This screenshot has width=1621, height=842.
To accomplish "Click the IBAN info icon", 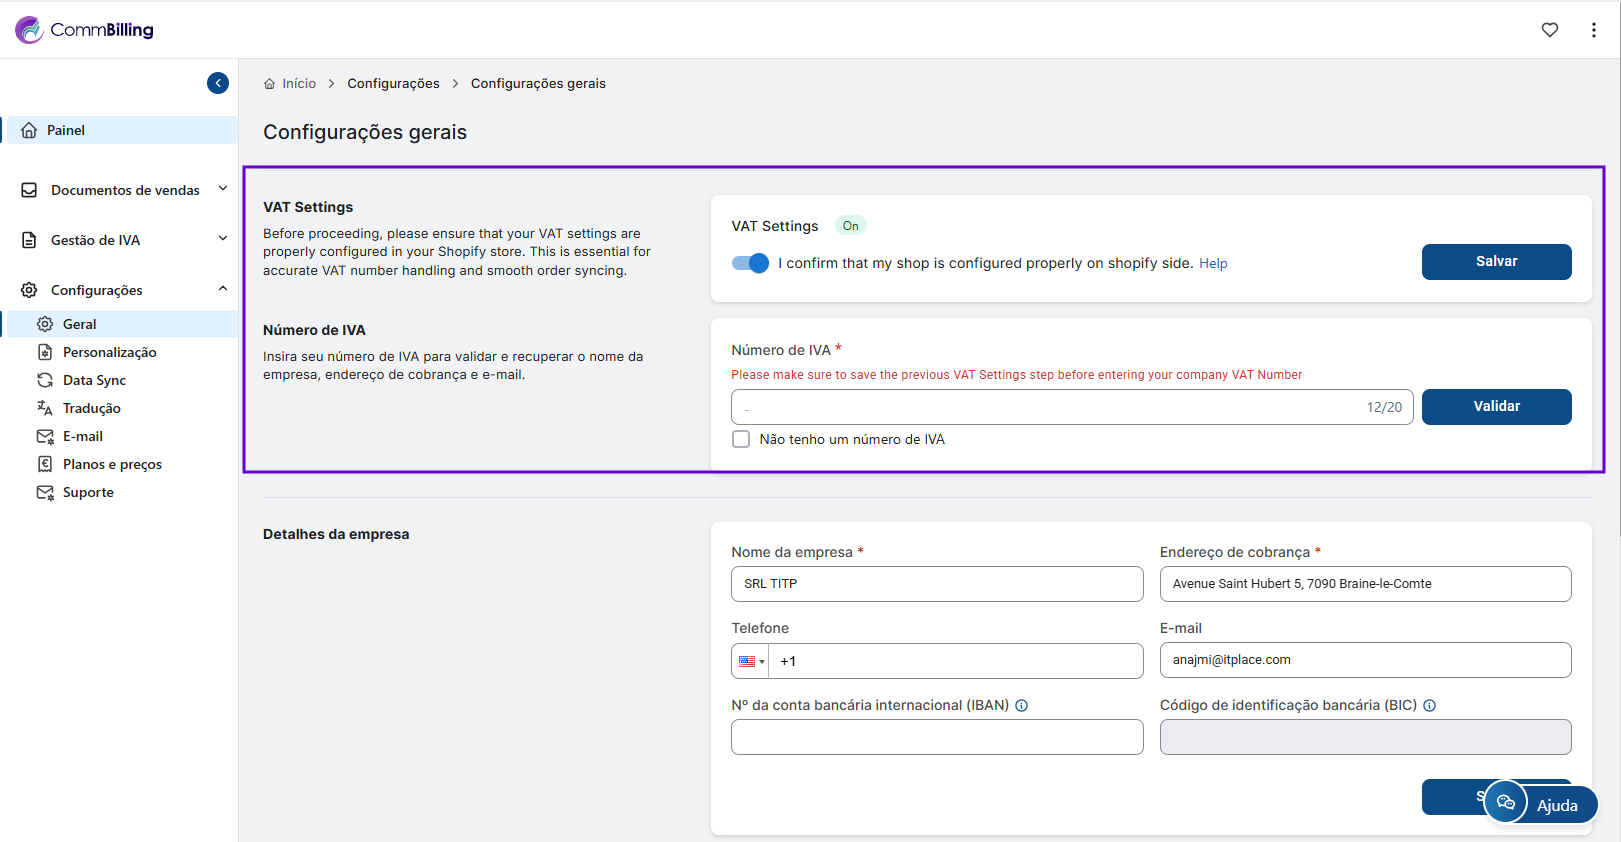I will coord(1021,706).
